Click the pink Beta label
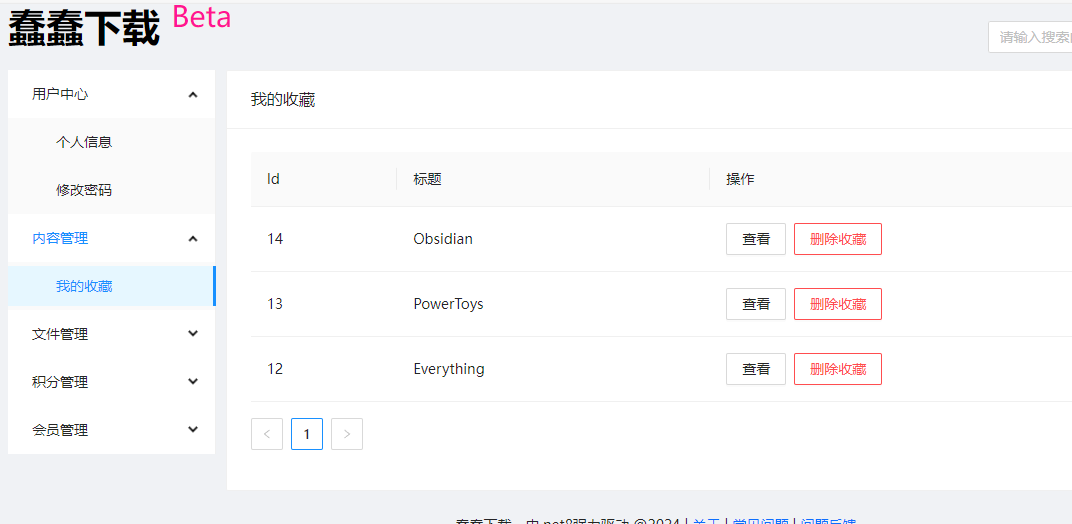Screen dimensions: 1072x524 202,16
